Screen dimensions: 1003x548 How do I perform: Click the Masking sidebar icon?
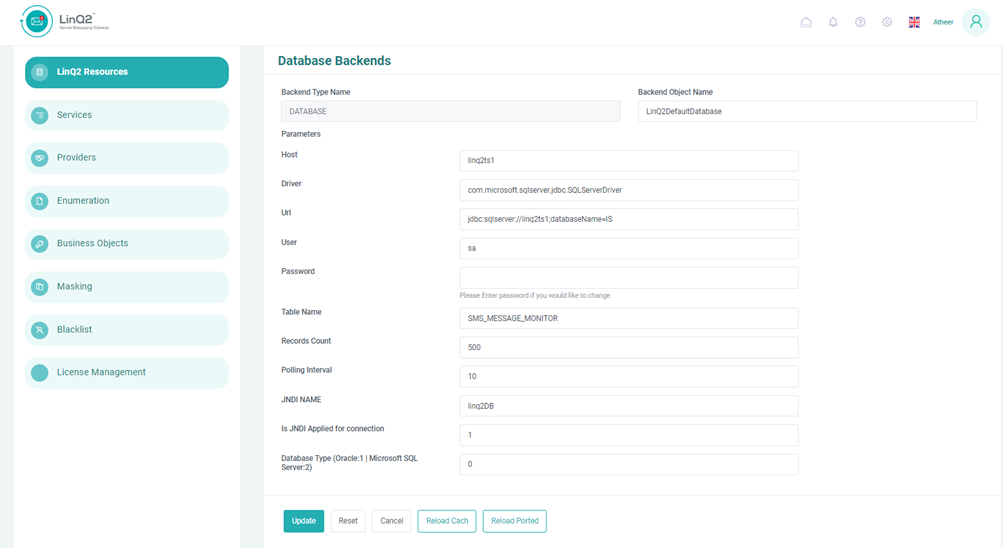40,286
